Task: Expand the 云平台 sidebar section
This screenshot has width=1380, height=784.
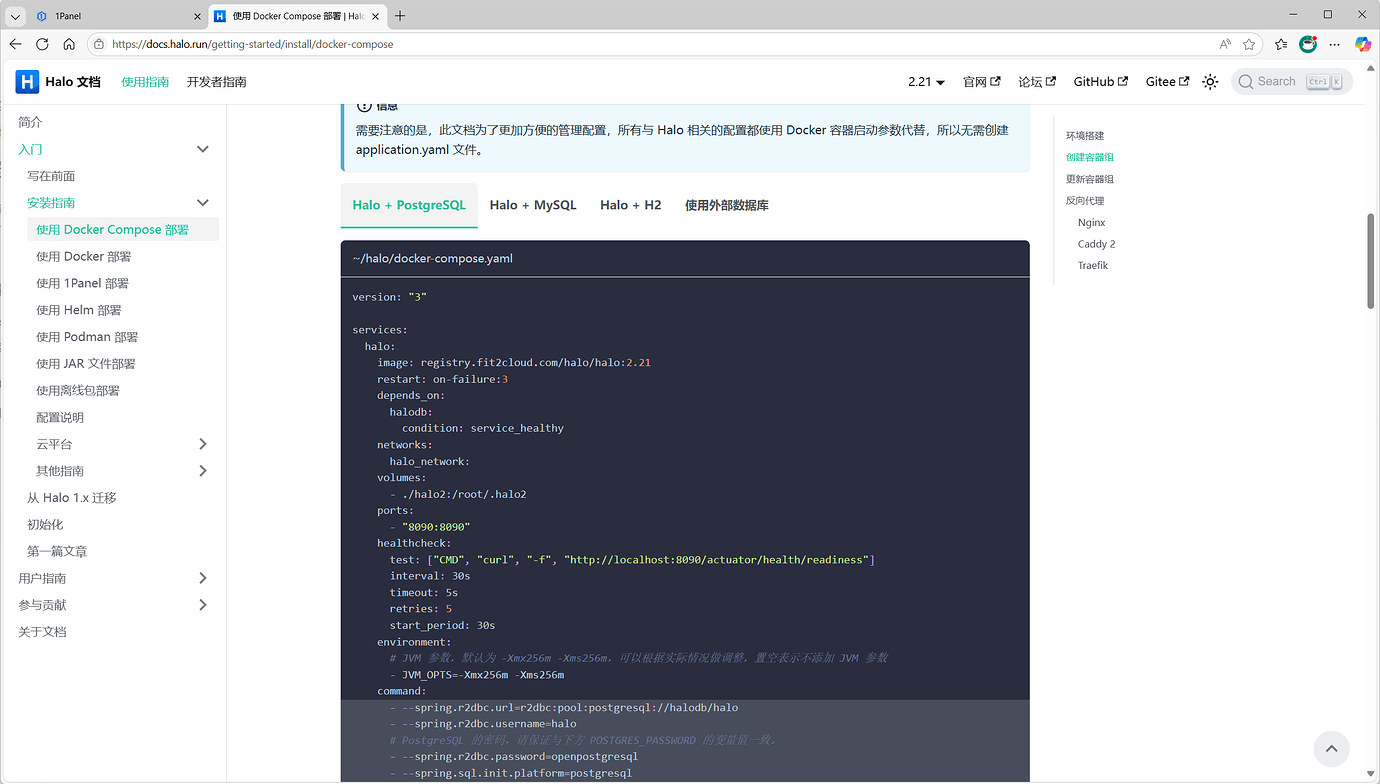Action: pos(203,443)
